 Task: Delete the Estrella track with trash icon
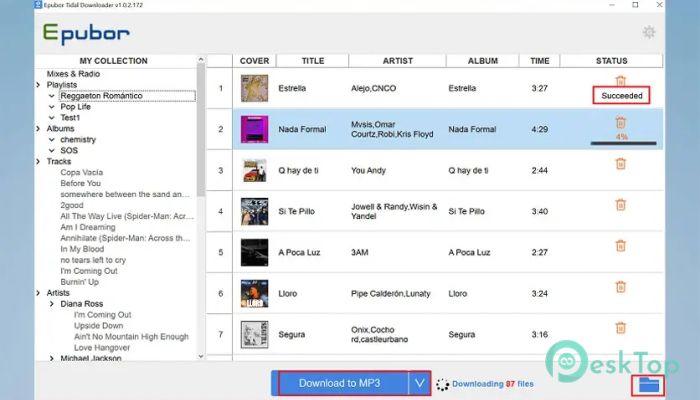621,81
